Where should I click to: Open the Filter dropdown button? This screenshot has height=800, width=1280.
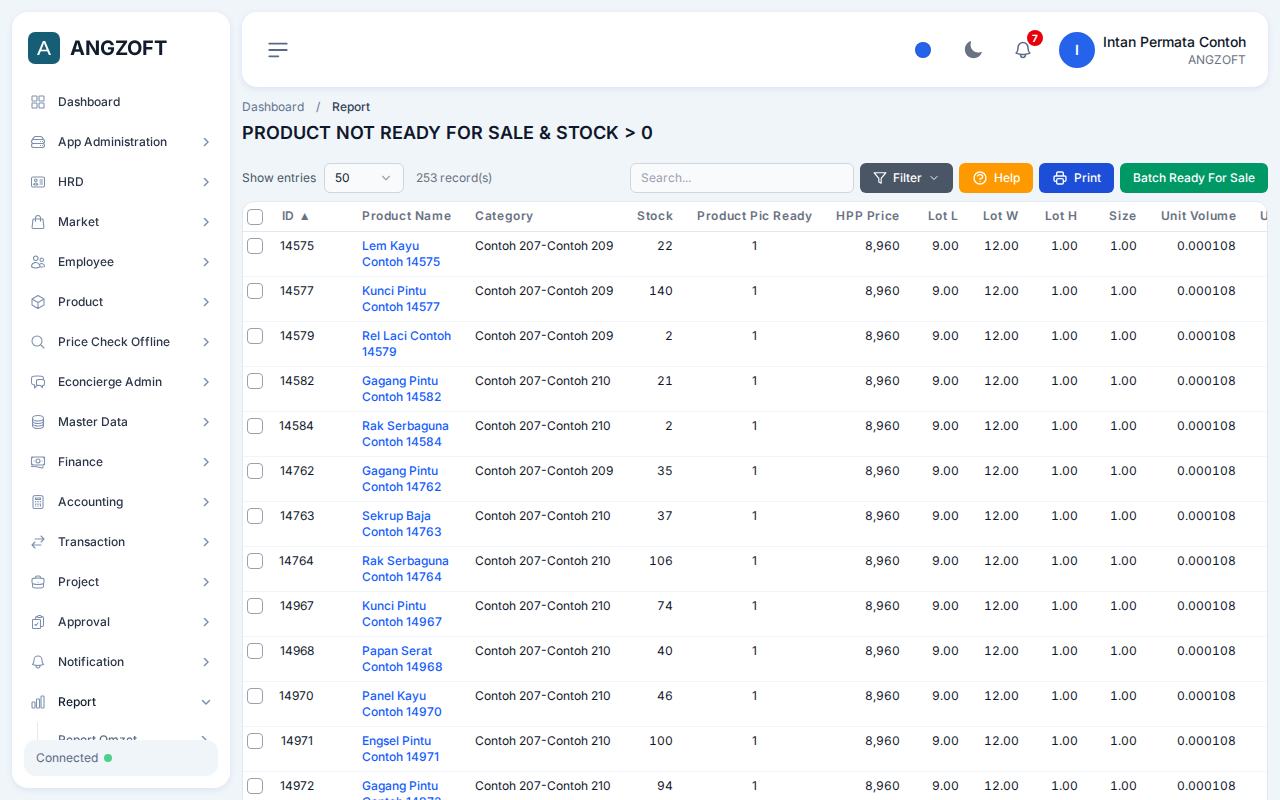coord(906,178)
